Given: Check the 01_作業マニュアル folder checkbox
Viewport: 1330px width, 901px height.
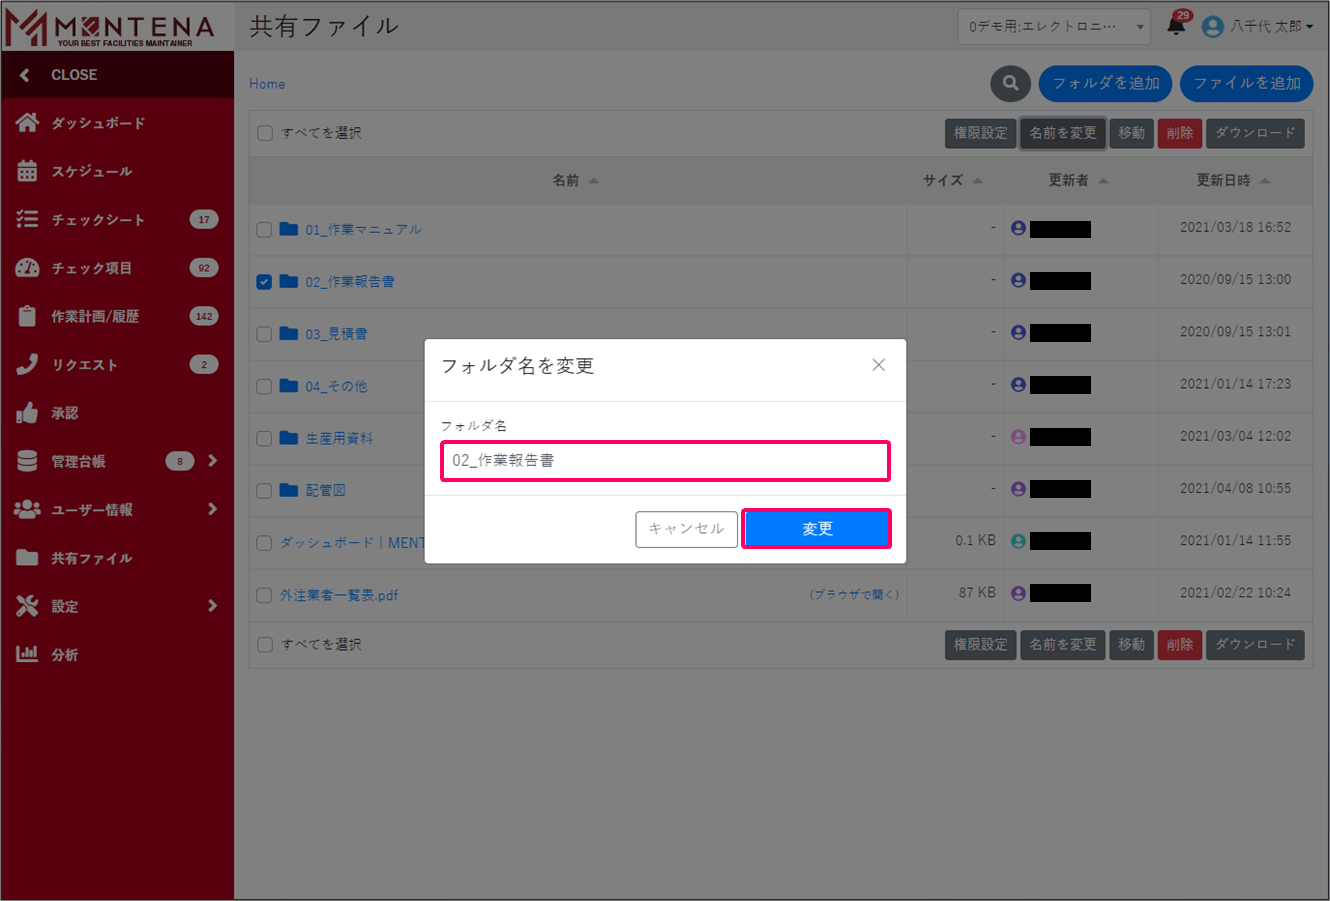Looking at the screenshot, I should tap(264, 230).
